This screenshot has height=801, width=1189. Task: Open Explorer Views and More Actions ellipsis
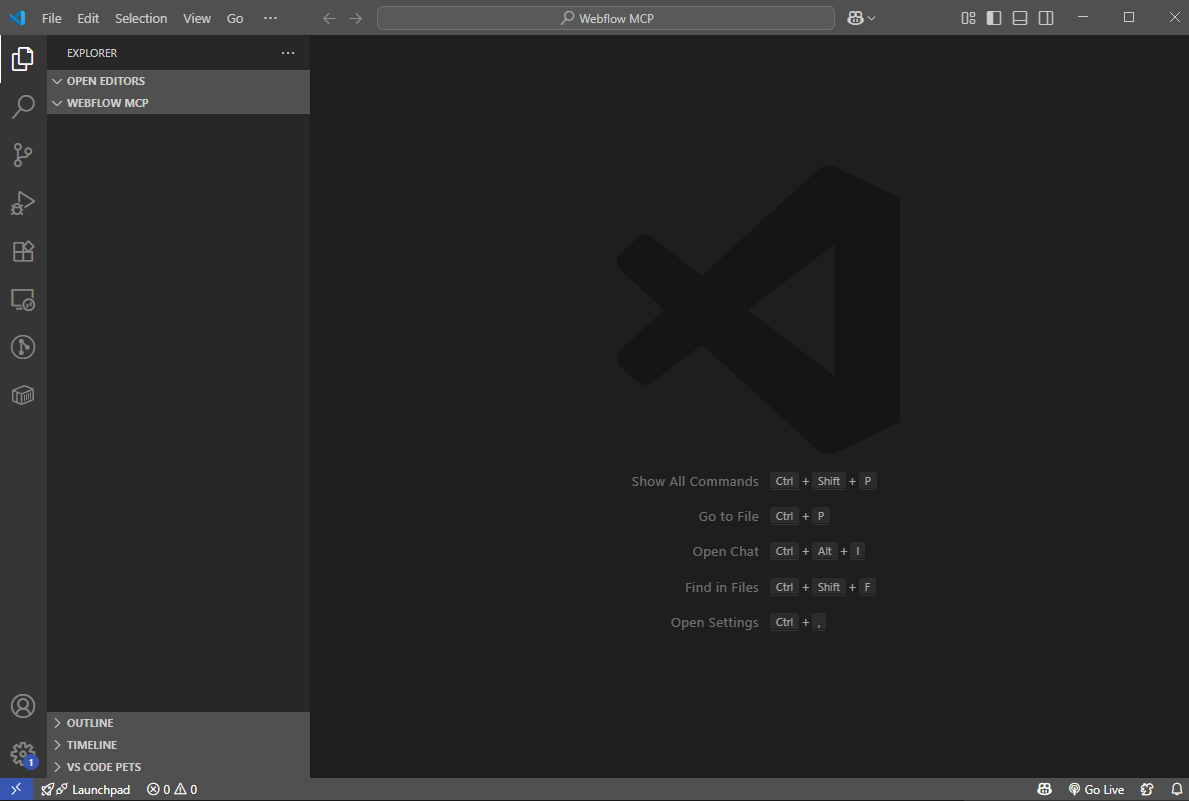coord(288,53)
